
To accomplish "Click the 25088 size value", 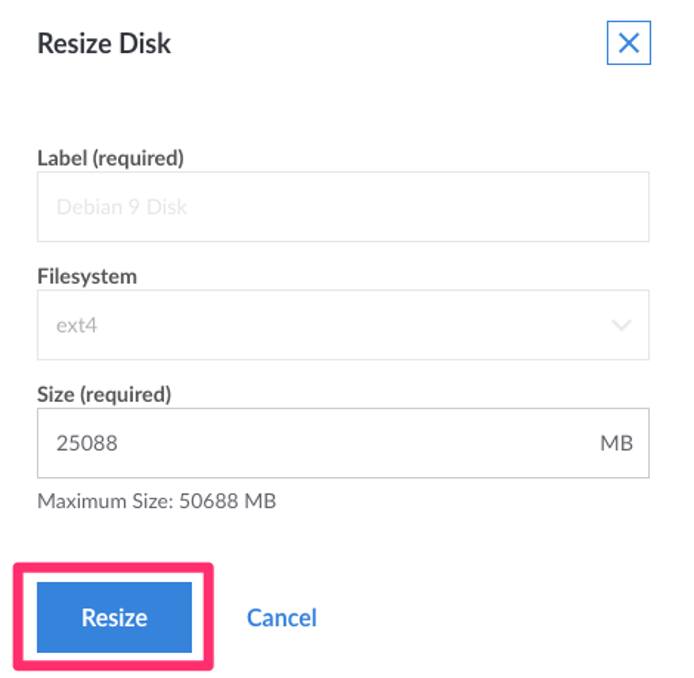I will (x=87, y=443).
